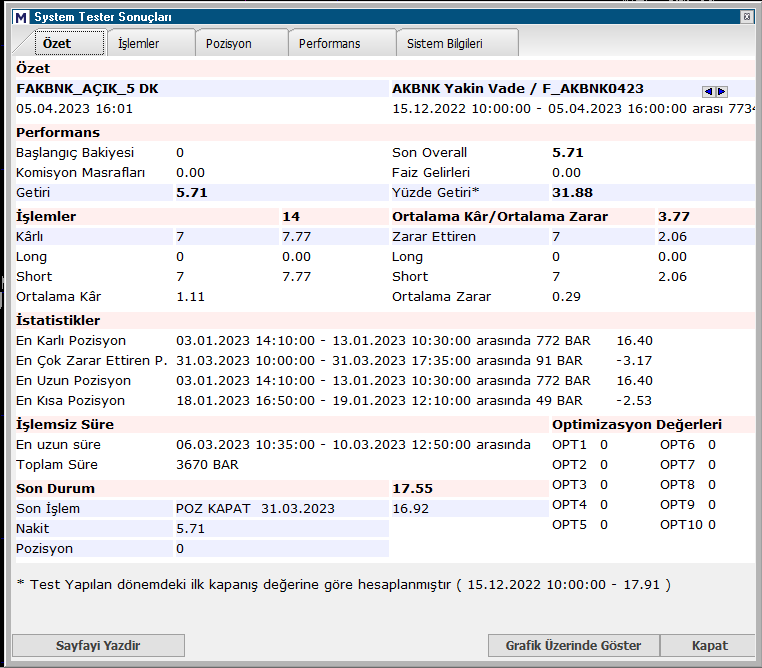Click the Faiz Gelirleri label
This screenshot has width=762, height=668.
[x=431, y=172]
